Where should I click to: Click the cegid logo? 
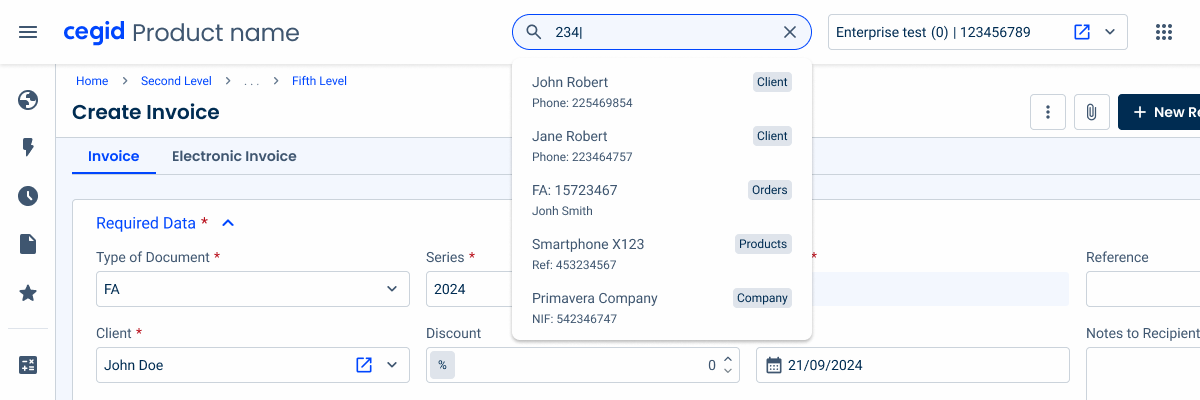(93, 32)
